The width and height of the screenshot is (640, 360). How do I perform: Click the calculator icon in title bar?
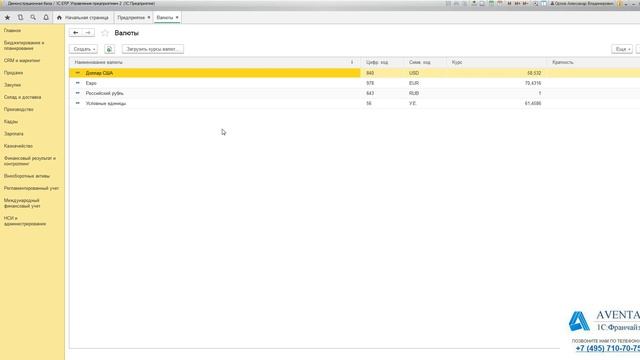pyautogui.click(x=491, y=4)
